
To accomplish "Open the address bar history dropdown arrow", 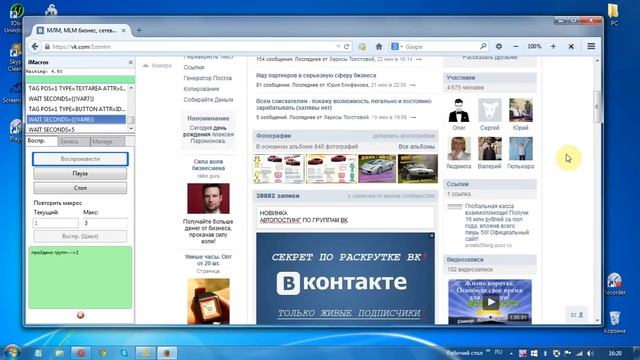I will coord(338,47).
